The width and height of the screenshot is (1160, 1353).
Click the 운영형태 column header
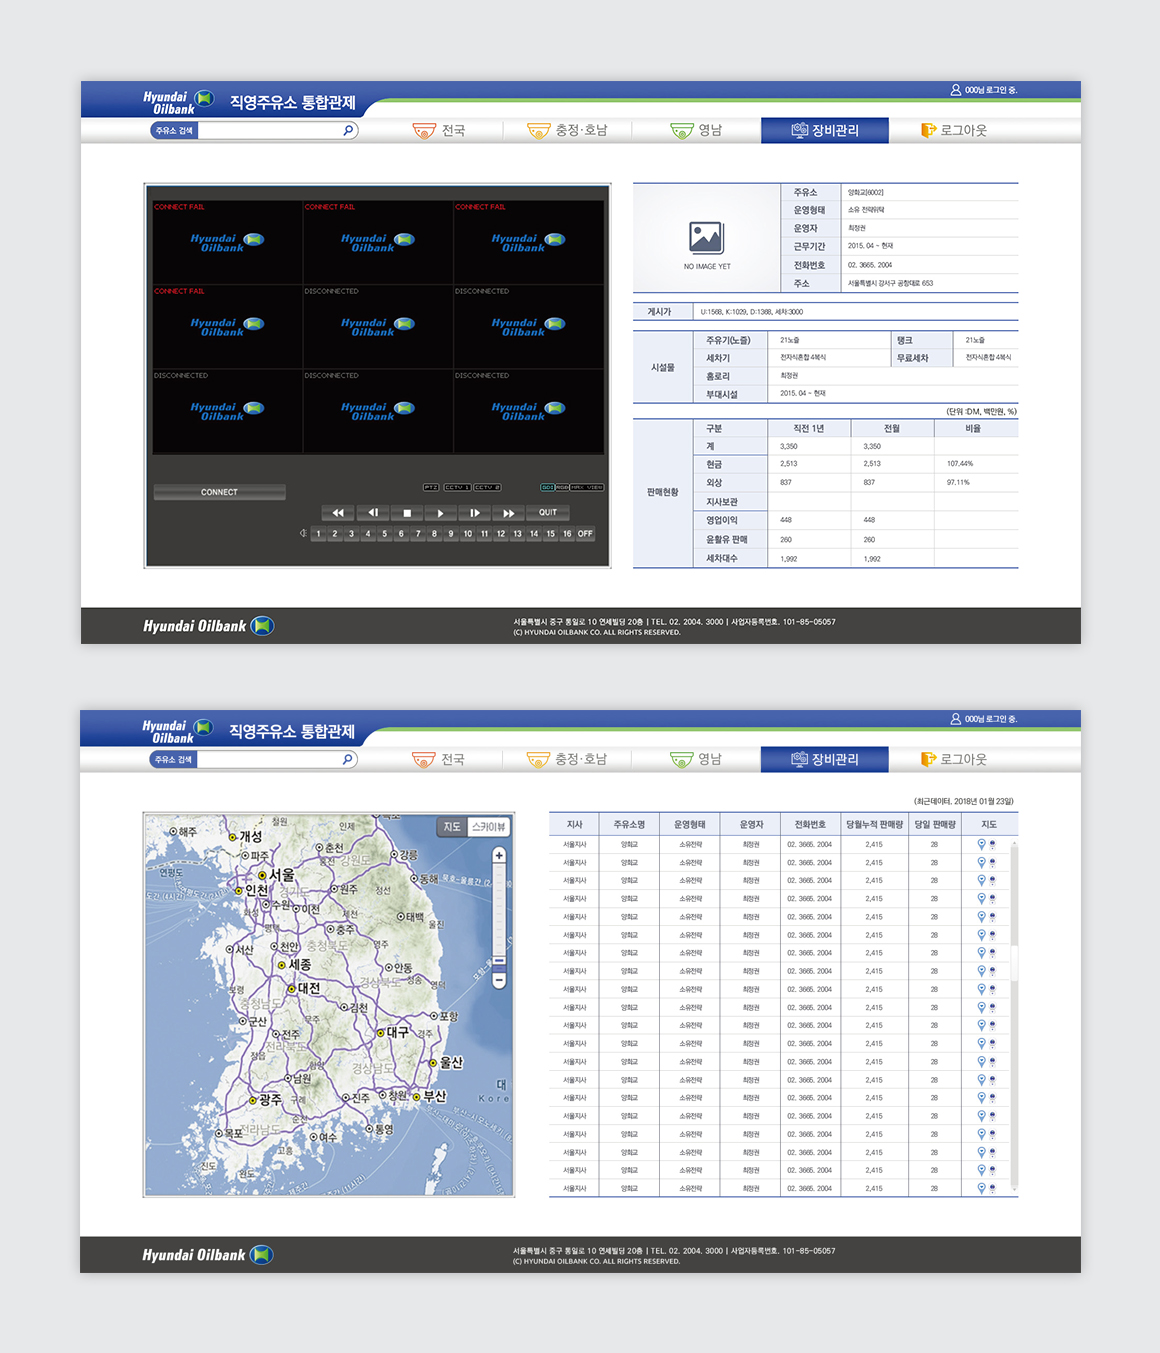click(x=689, y=824)
